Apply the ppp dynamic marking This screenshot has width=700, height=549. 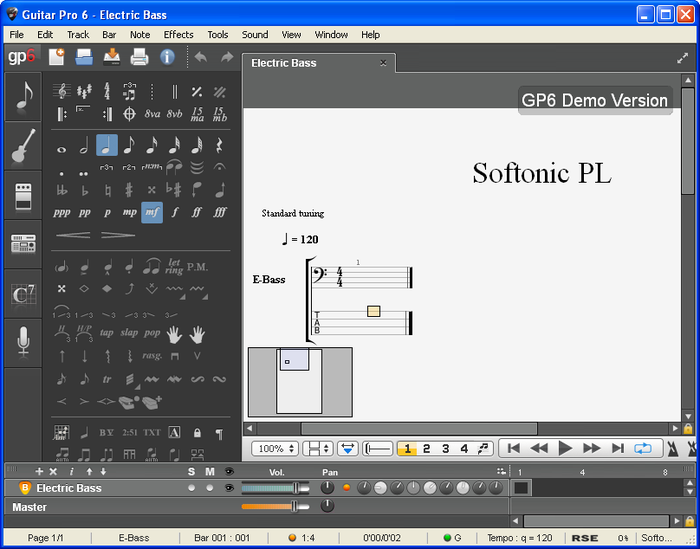pos(62,212)
